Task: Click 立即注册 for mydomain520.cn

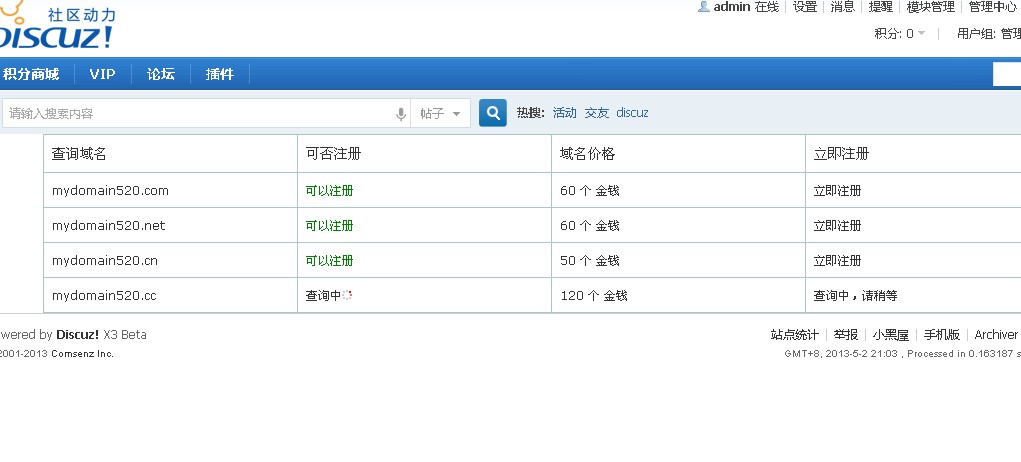Action: (837, 261)
